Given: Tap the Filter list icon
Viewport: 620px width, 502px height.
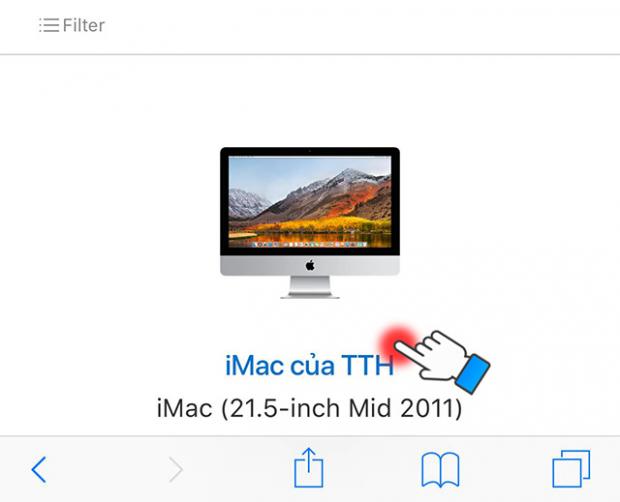Looking at the screenshot, I should coord(49,25).
